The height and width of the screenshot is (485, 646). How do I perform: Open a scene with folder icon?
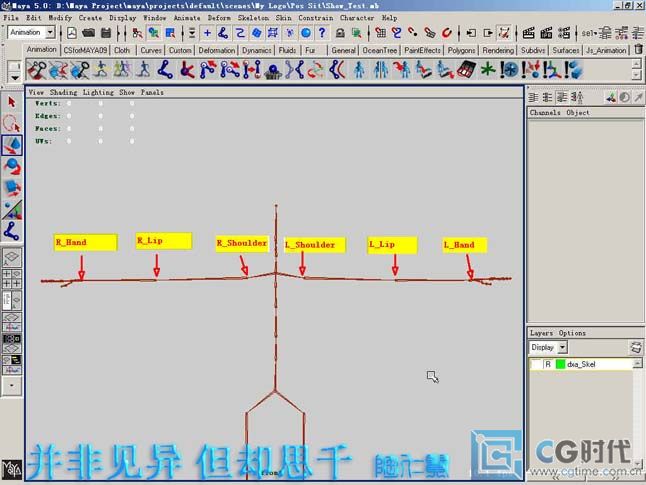(89, 33)
